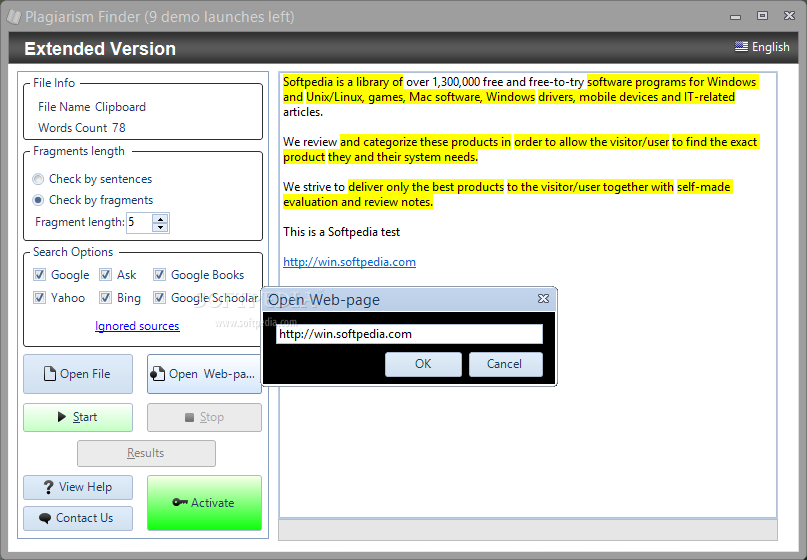Minimize the Plagiarism Finder window
Viewport: 807px width, 560px height.
coord(735,16)
